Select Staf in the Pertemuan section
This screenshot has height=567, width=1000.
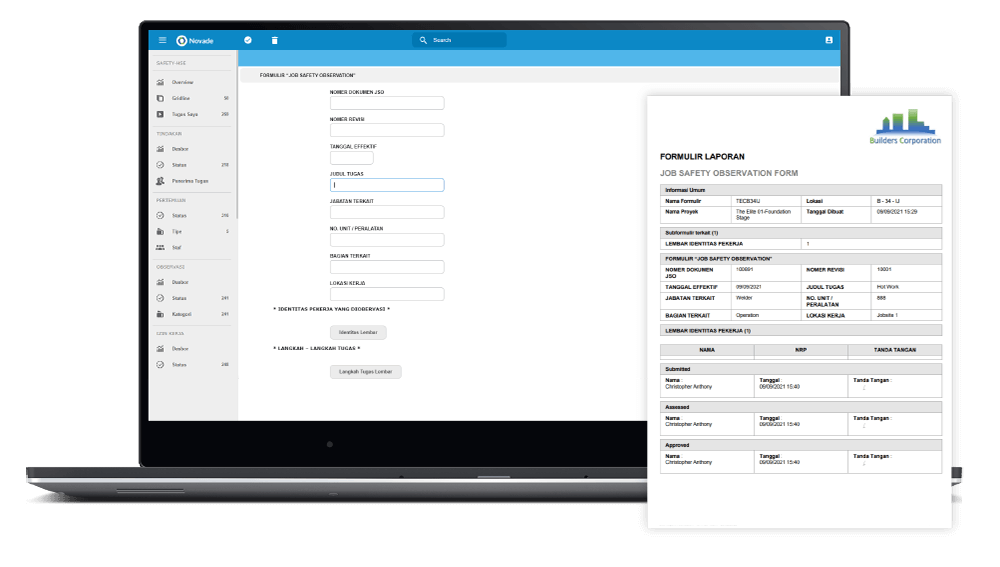(x=177, y=247)
